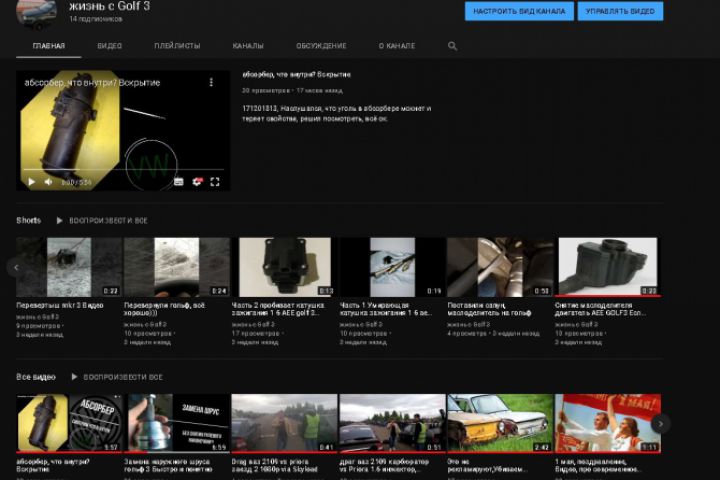The image size is (720, 480).
Task: Open drag race thumbnail with 0:41 duration
Action: point(285,424)
